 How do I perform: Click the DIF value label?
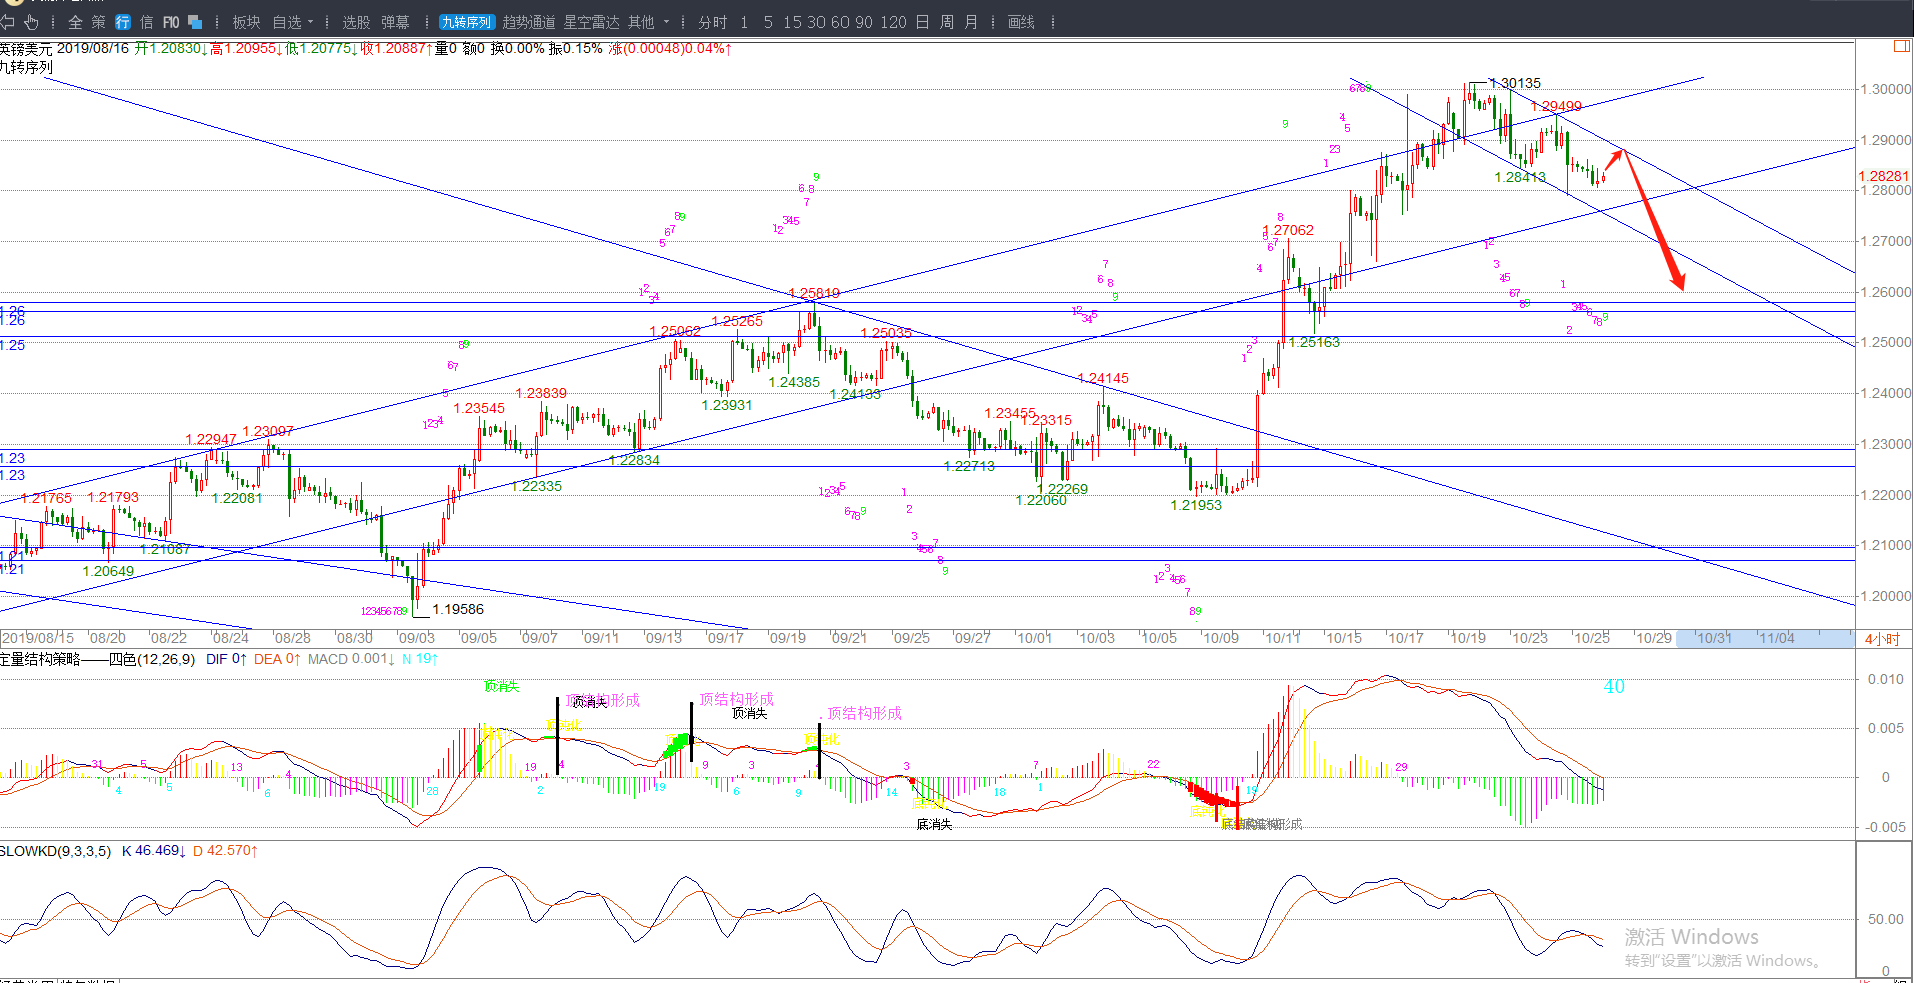(226, 659)
